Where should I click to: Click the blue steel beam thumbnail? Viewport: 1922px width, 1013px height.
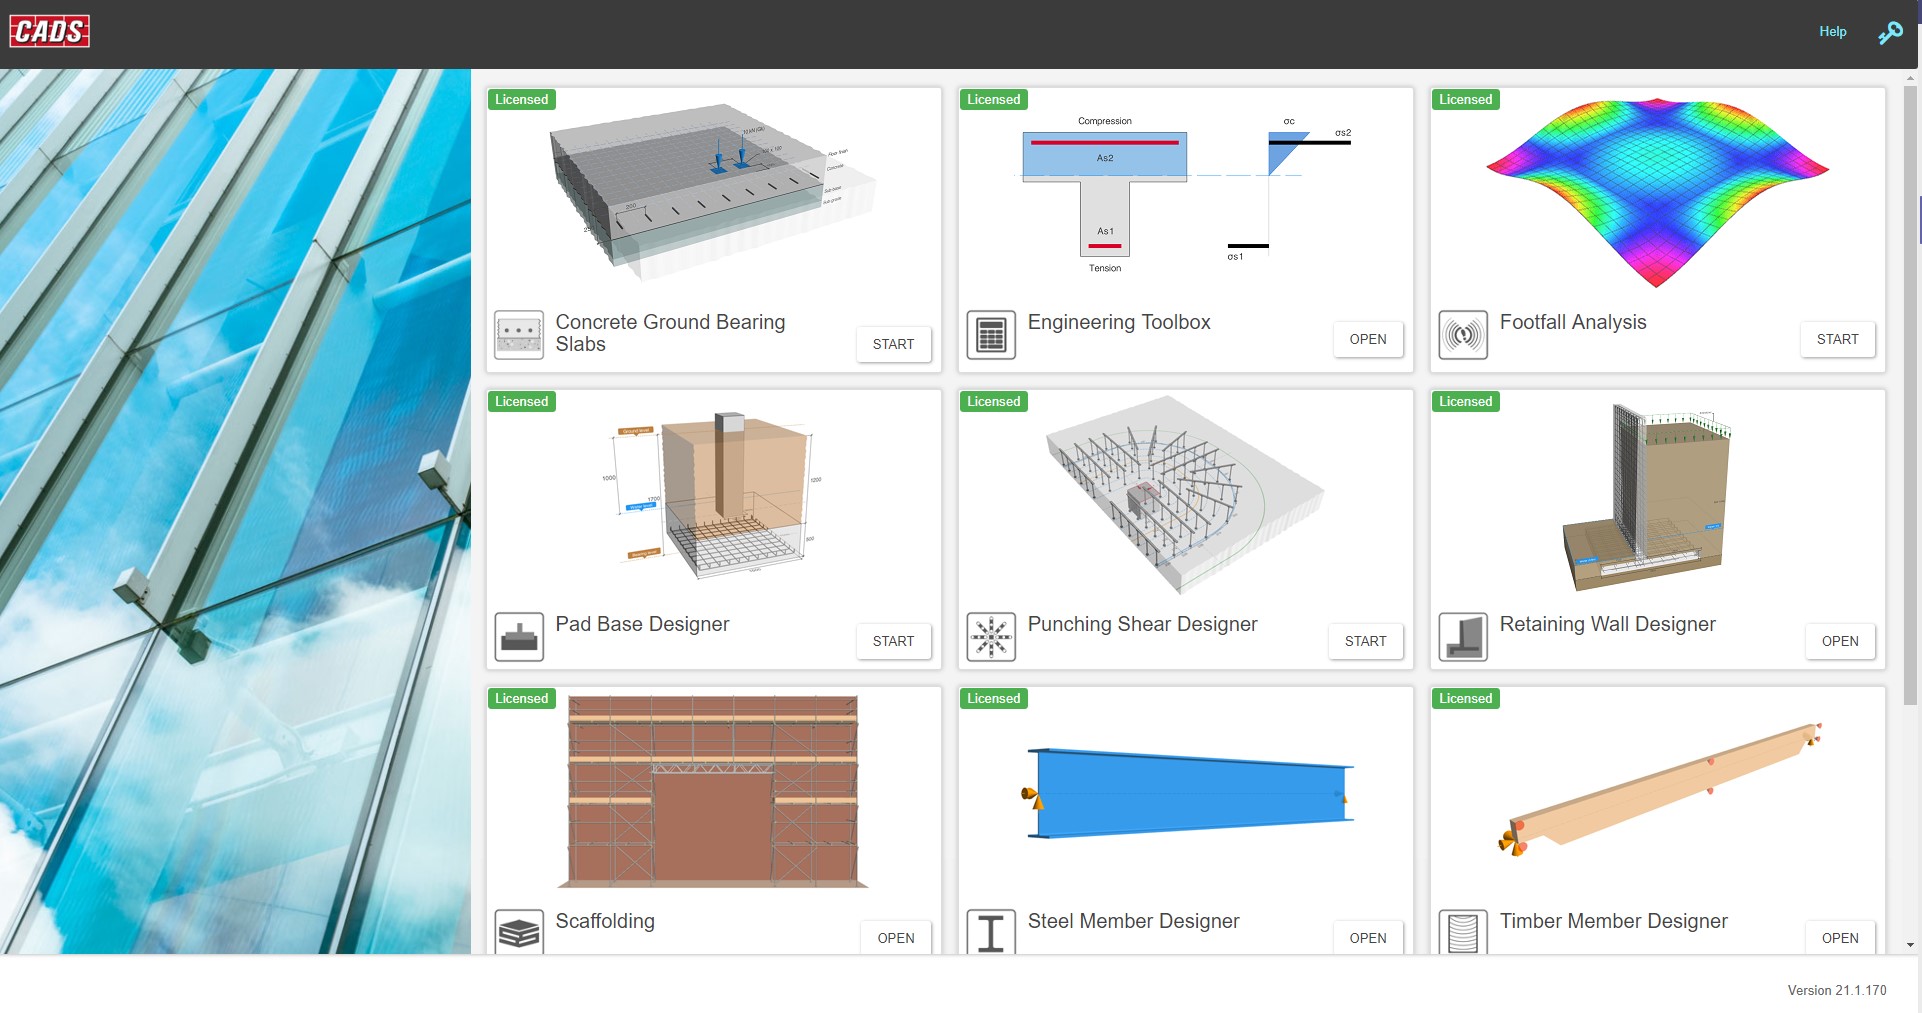point(1187,793)
